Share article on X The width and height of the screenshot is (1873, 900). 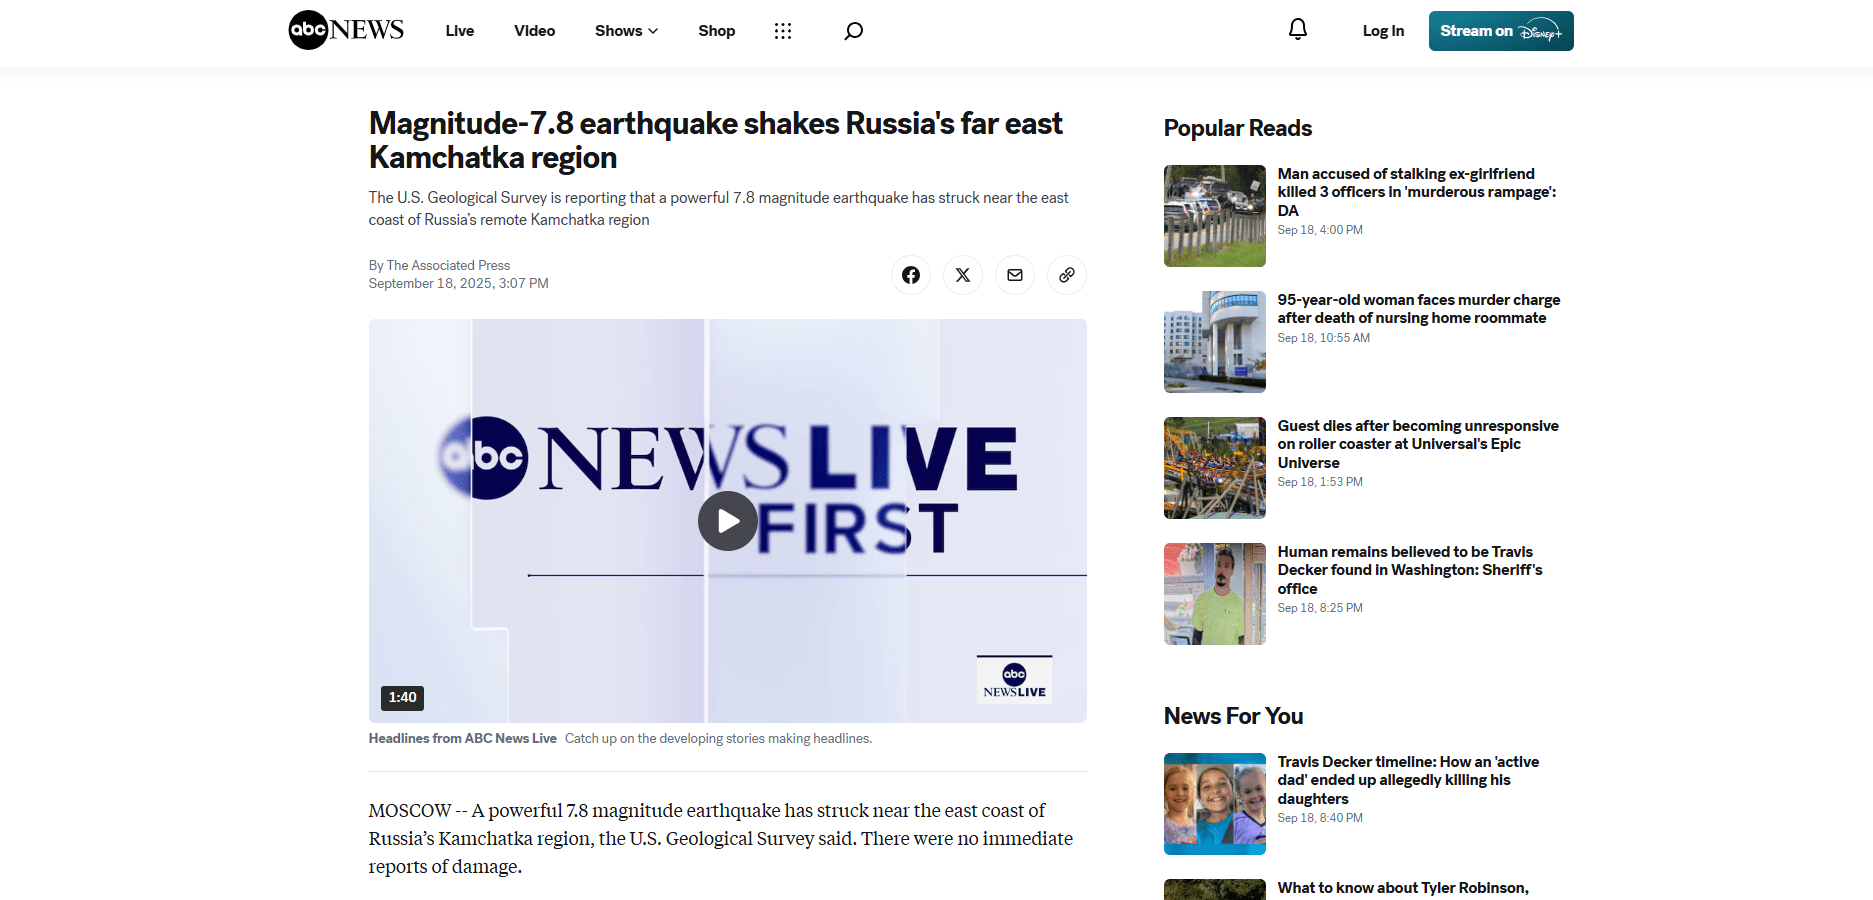pos(963,275)
